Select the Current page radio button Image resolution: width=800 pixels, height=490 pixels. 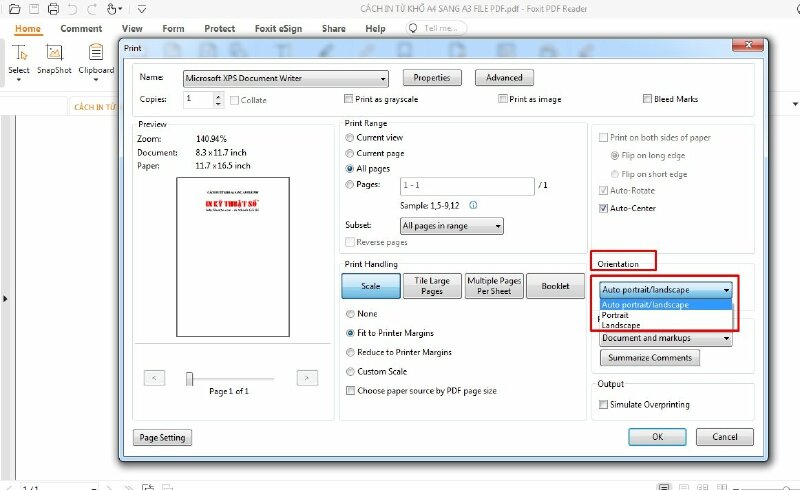click(349, 153)
